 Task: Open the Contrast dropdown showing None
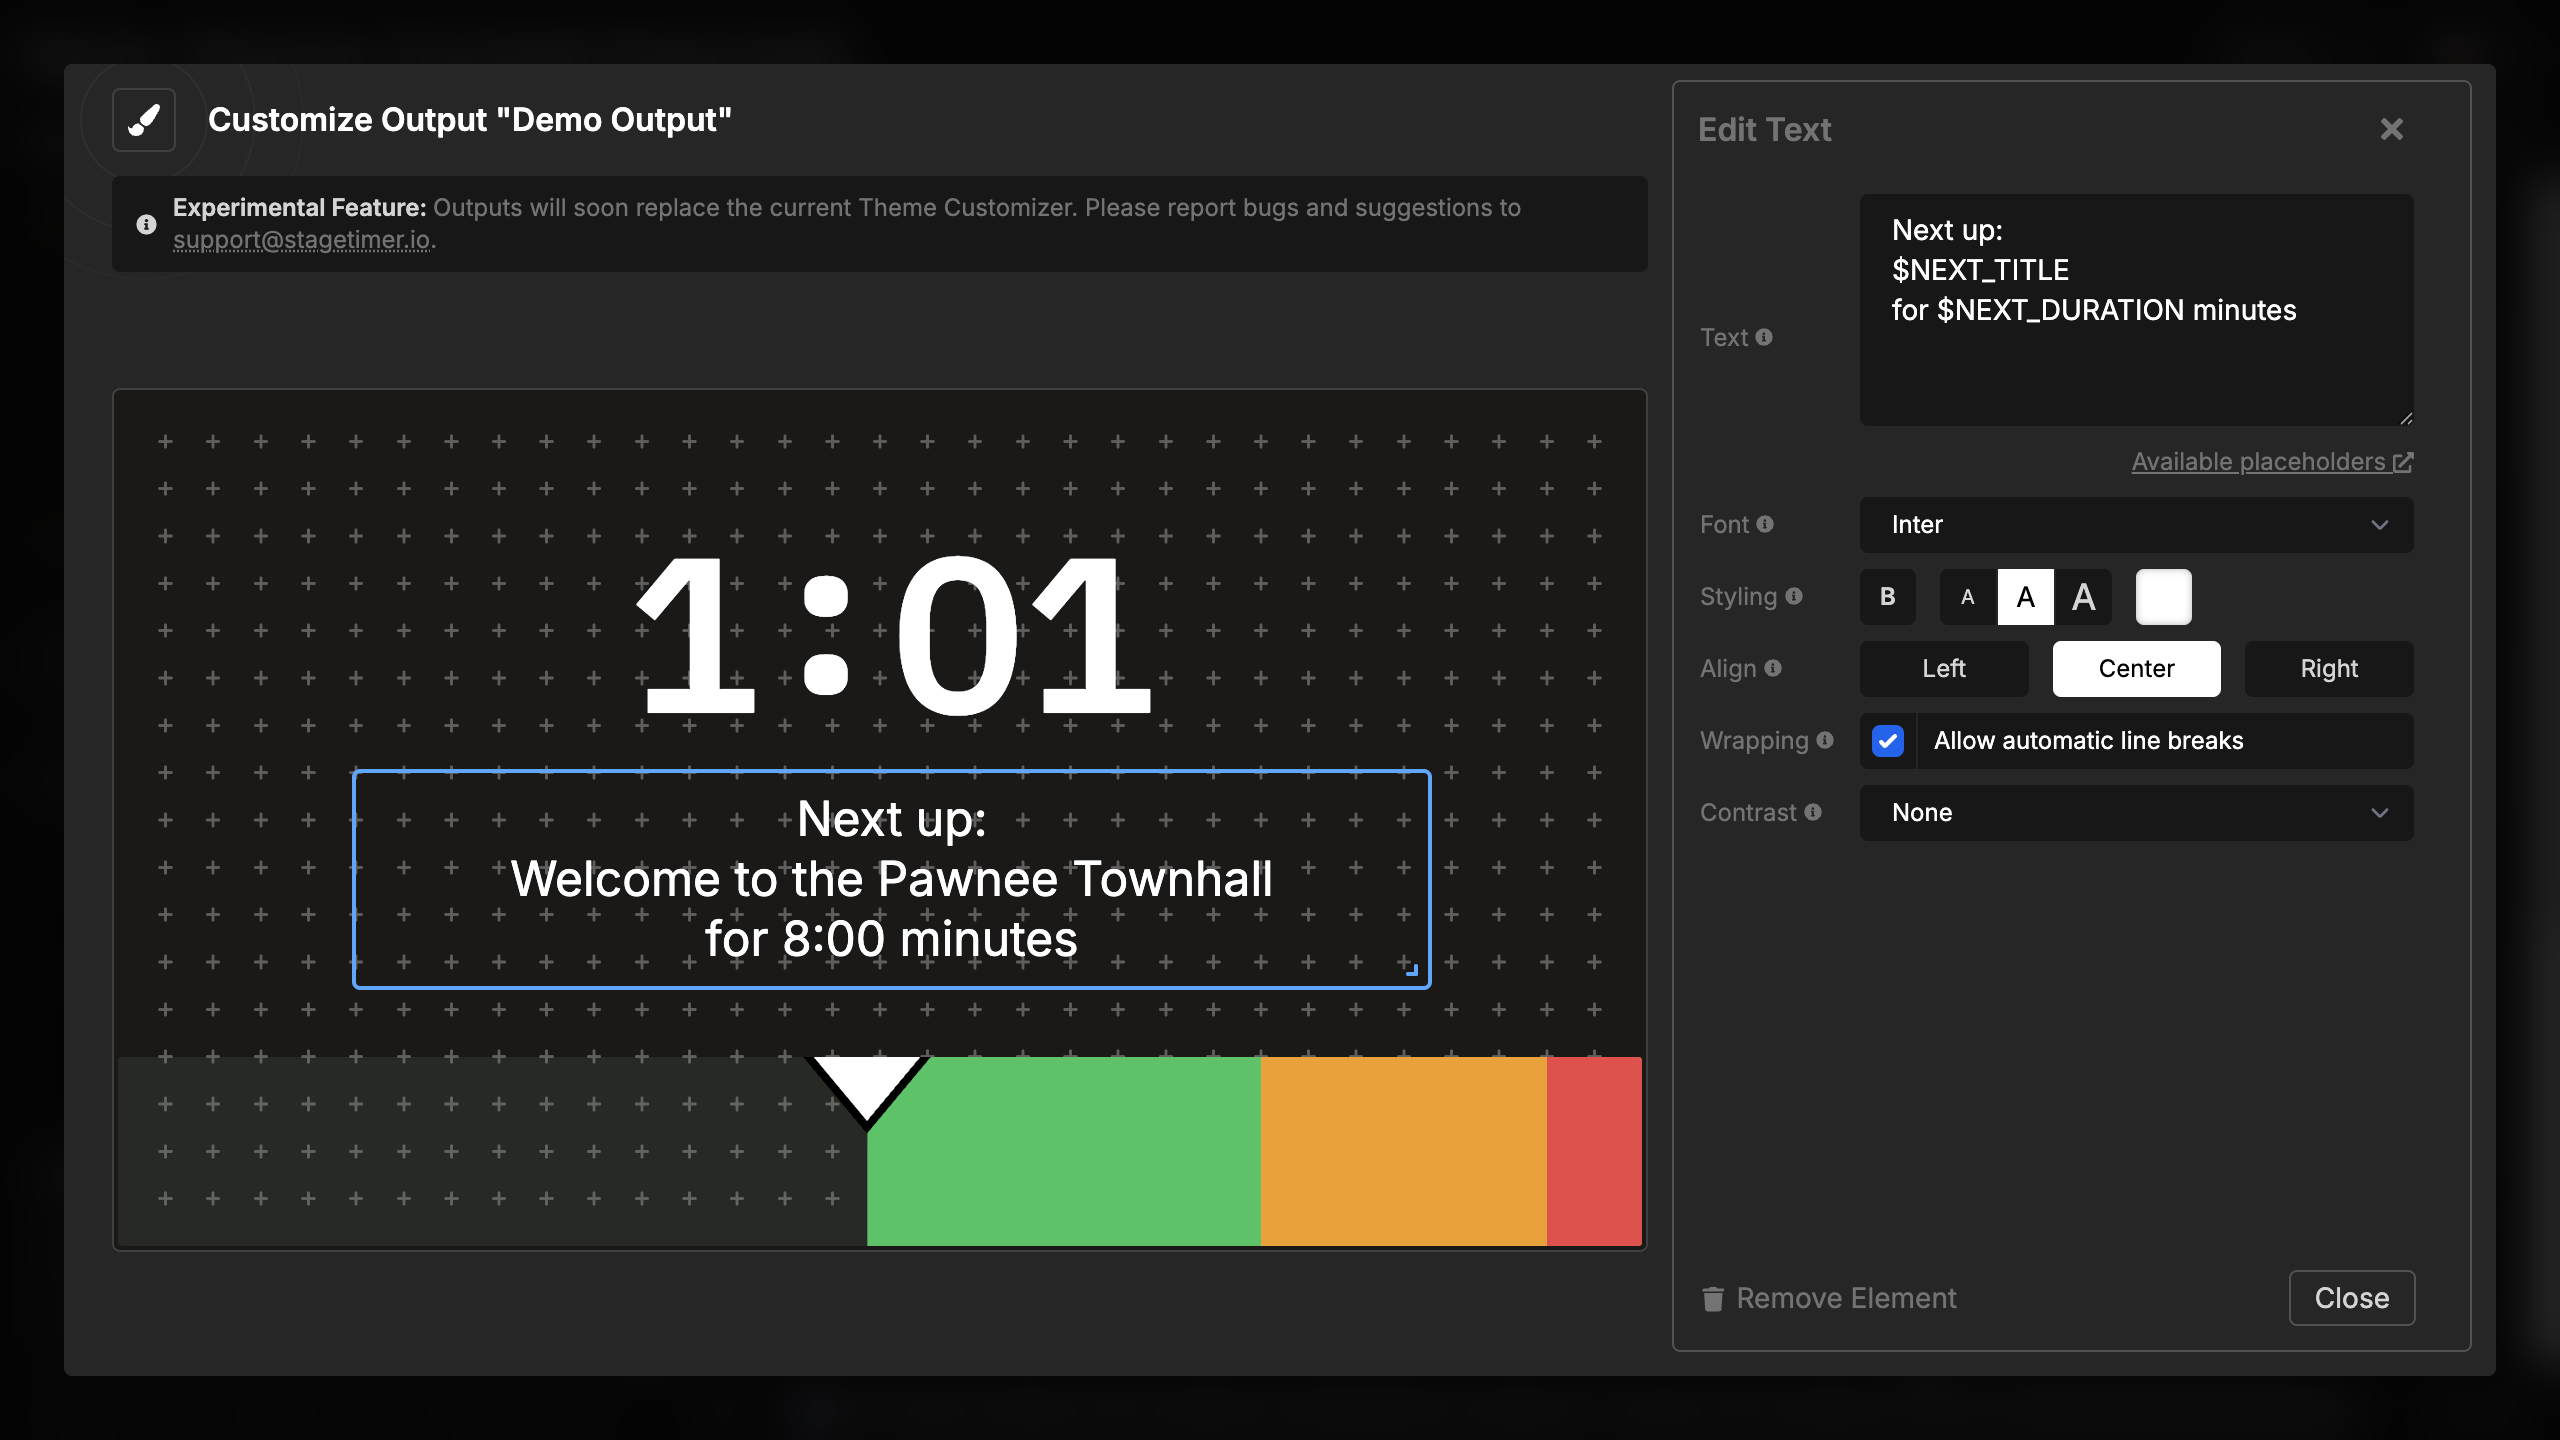click(x=2136, y=812)
